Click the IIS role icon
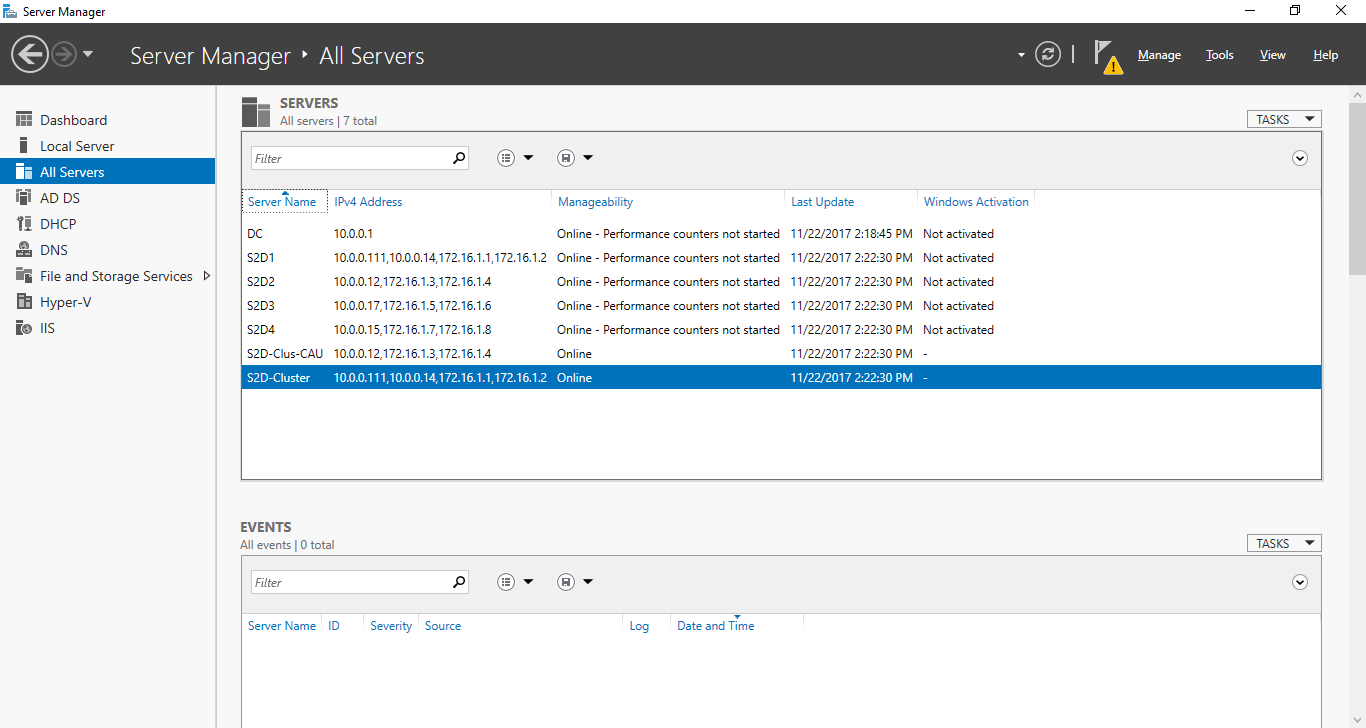 pyautogui.click(x=24, y=328)
